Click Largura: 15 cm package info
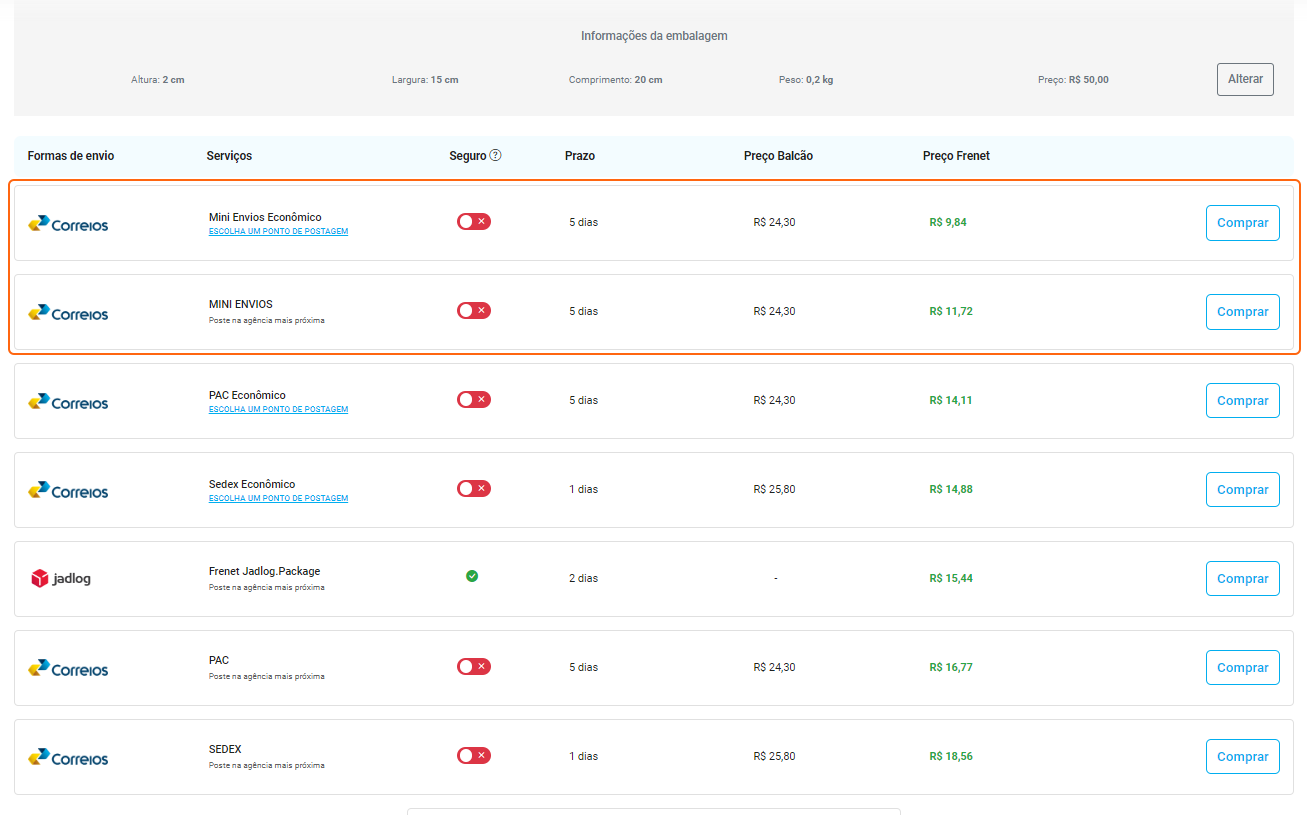The image size is (1307, 815). 425,80
